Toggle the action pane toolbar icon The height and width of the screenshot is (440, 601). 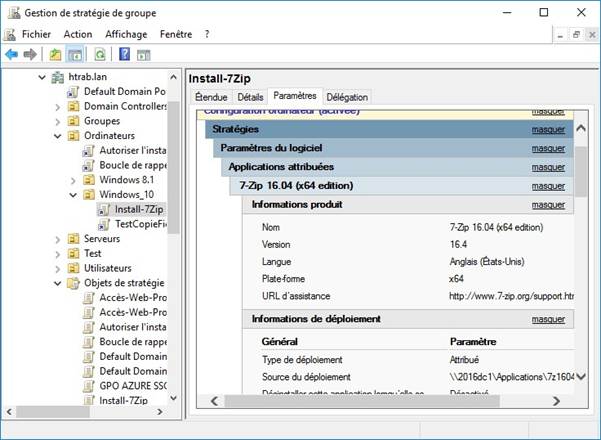coord(143,54)
